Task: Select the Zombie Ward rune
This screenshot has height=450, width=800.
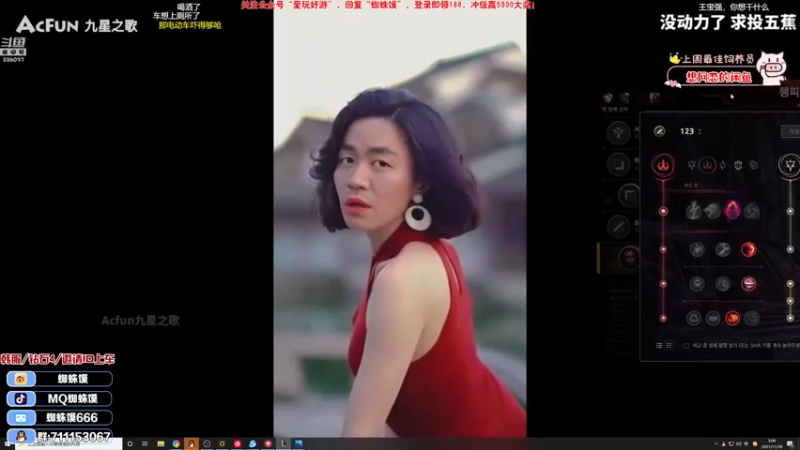Action: (697, 284)
